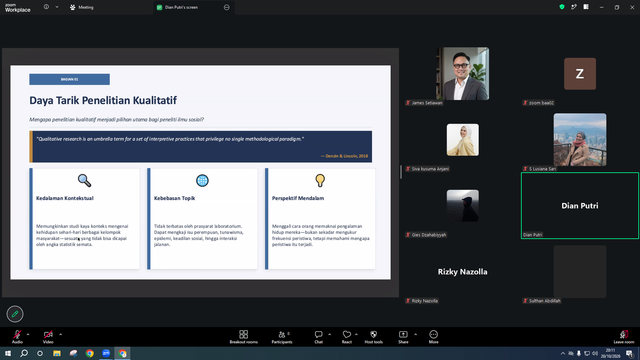640x360 pixels.
Task: Click the slide title Daya Tarik Penelitian Kualitatif
Action: 103,100
